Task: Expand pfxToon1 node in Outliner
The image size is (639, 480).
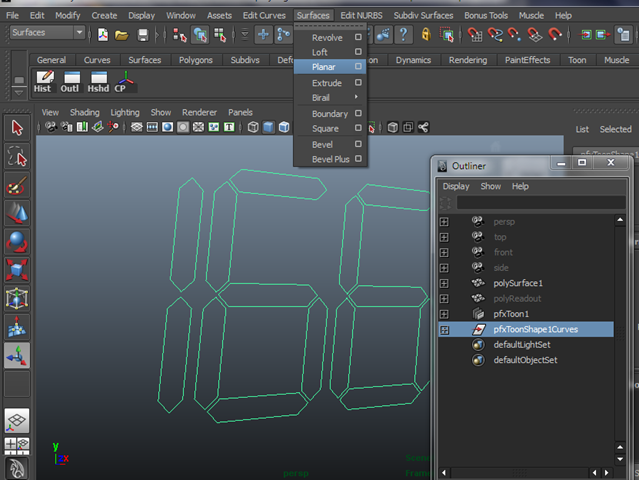Action: pos(444,314)
